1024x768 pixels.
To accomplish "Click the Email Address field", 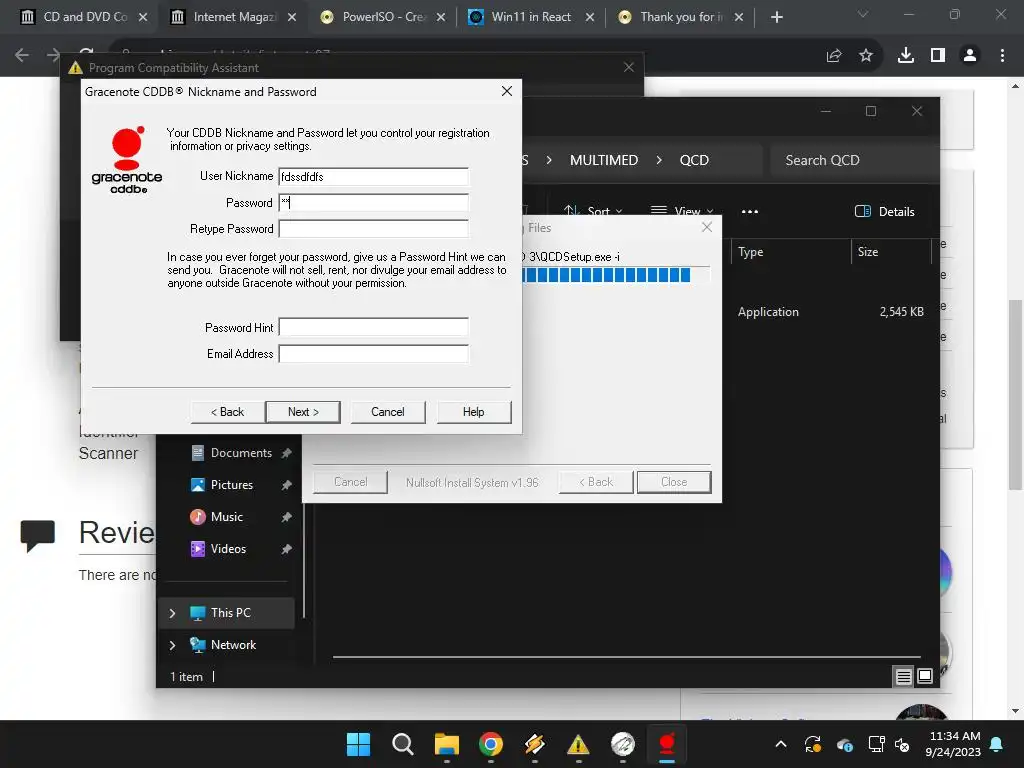I will point(374,353).
